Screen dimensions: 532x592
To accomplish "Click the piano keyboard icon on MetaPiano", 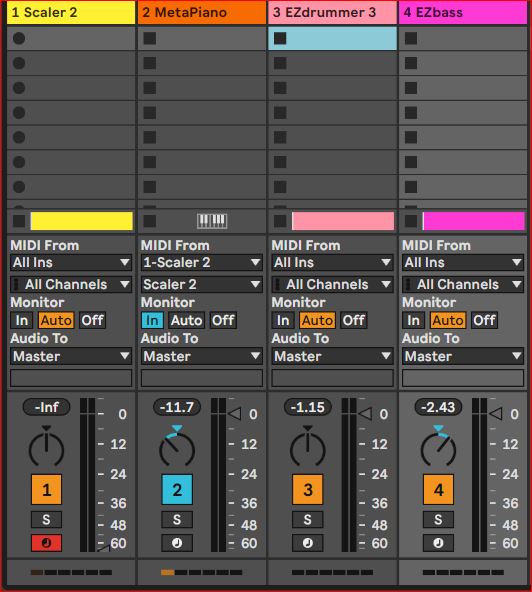I will coord(212,221).
